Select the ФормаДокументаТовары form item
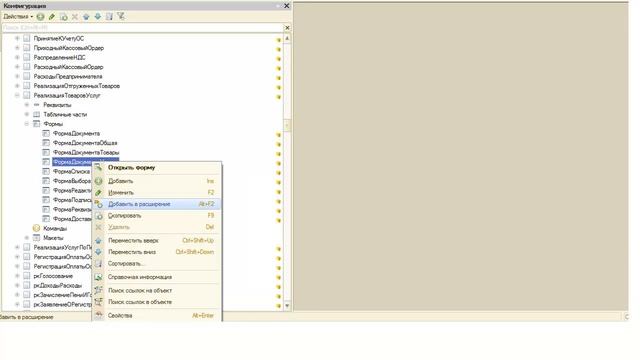The height and width of the screenshot is (360, 640). click(86, 152)
